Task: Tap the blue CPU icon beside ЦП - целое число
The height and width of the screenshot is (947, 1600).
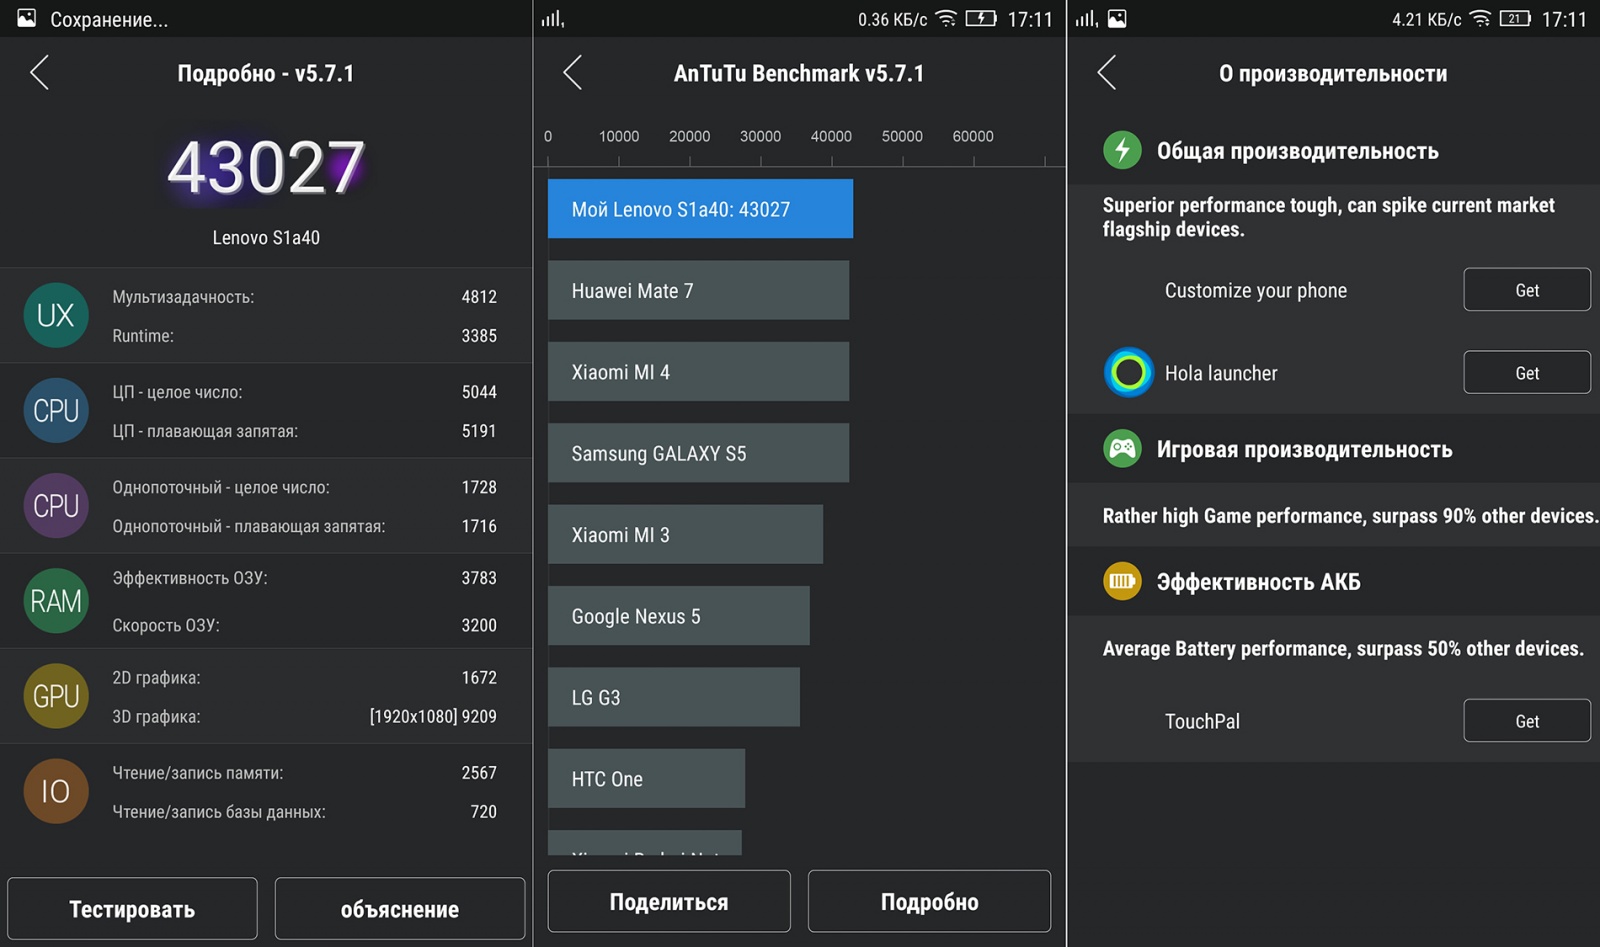Action: pos(56,410)
